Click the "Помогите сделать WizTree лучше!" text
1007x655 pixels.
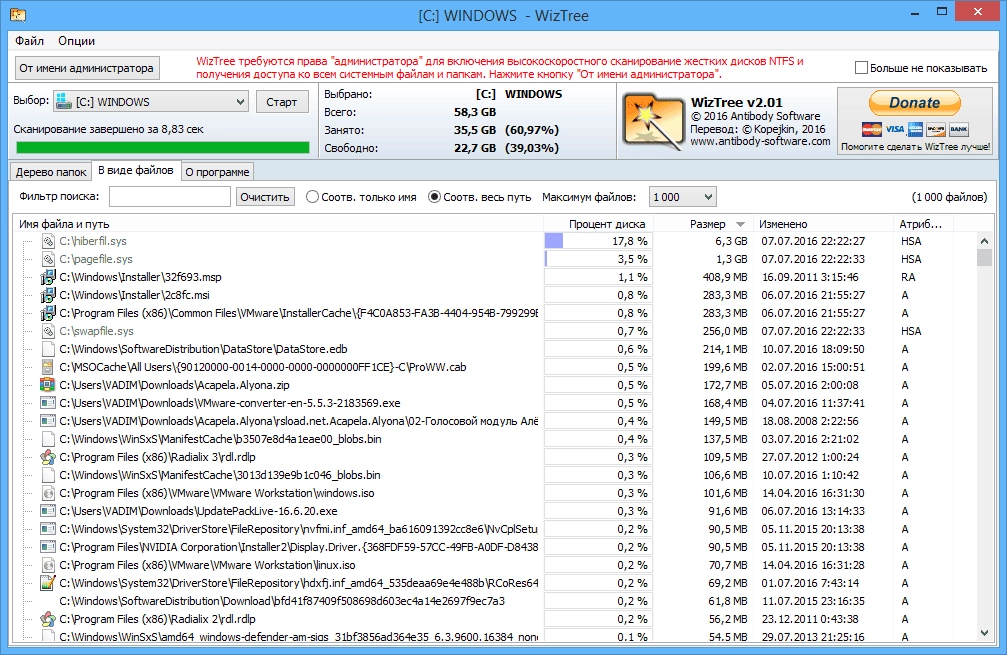915,146
